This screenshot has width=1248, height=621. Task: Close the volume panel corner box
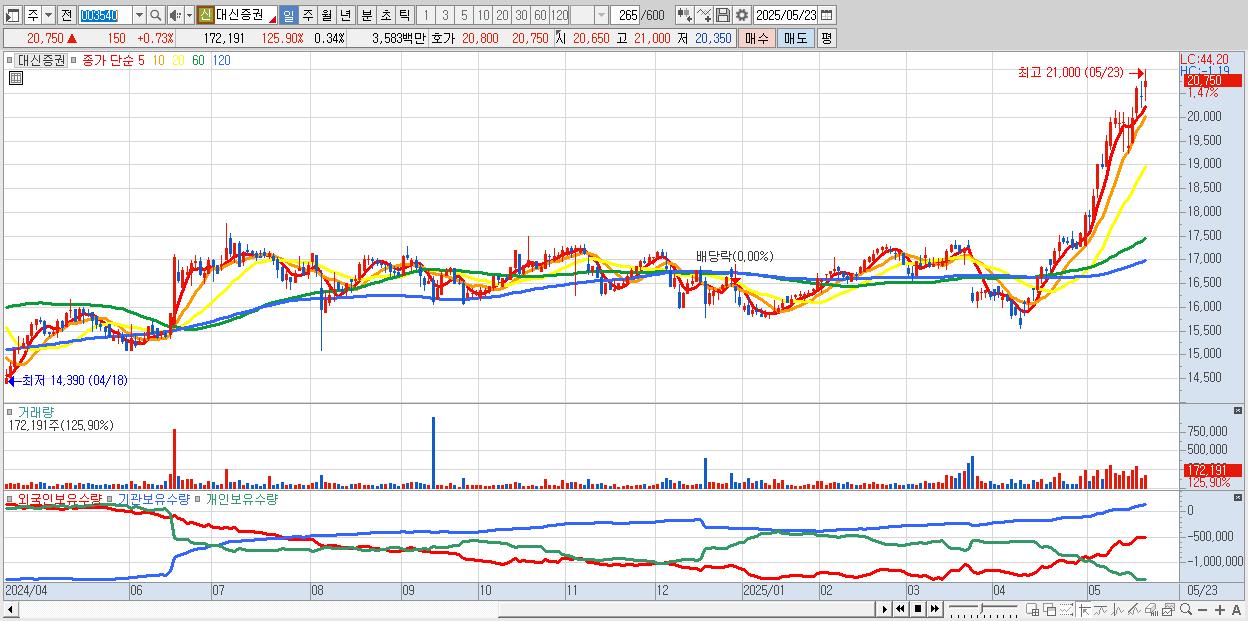1238,410
